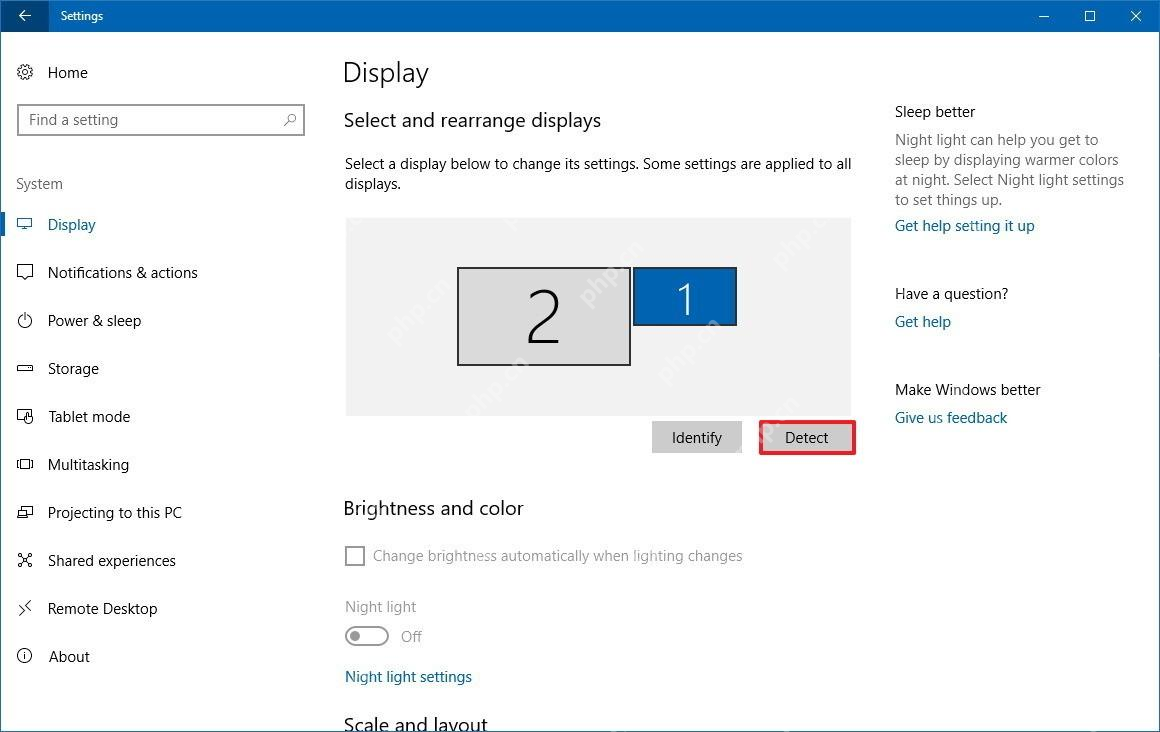Click Give us feedback link
1160x732 pixels.
point(951,417)
